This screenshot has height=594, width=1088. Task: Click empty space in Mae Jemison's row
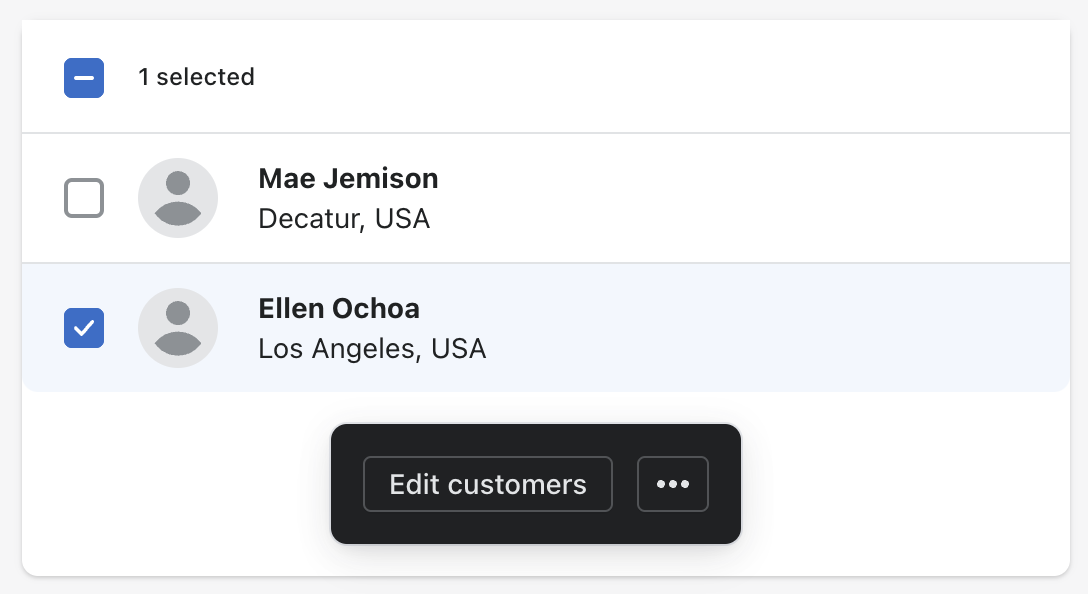750,198
